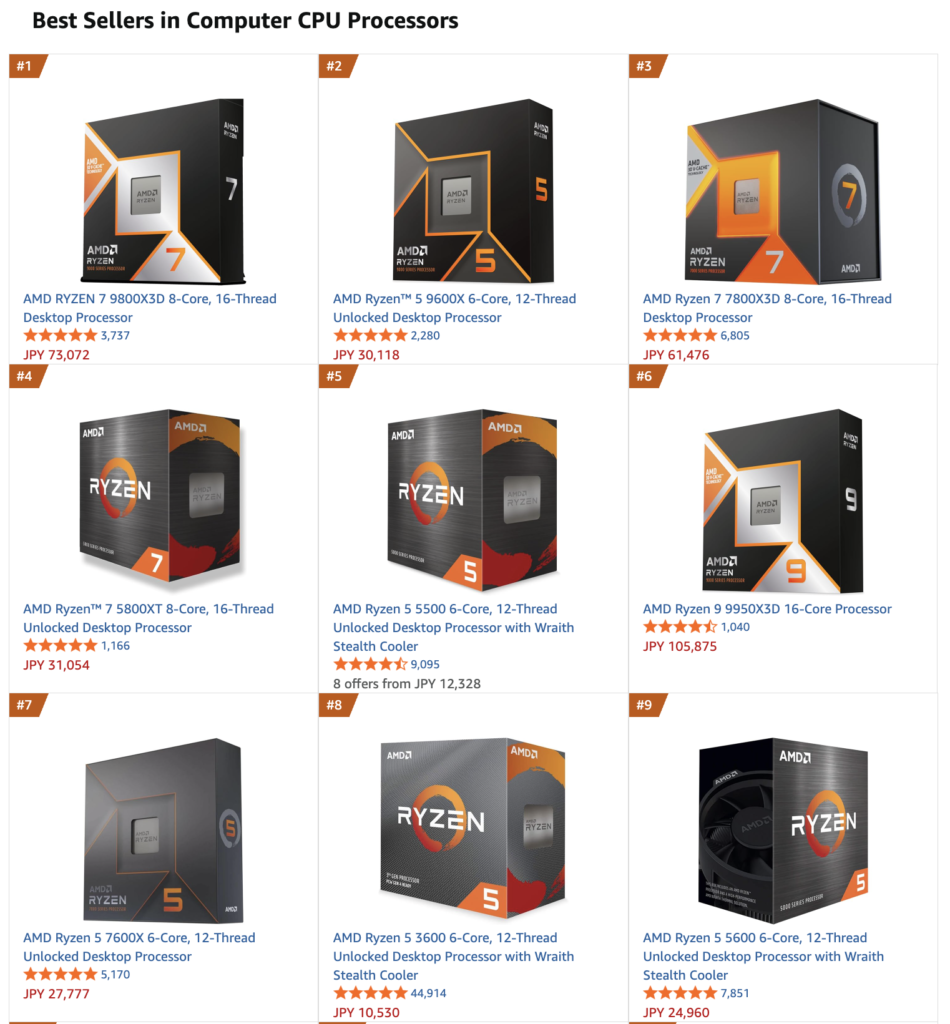Open AMD Ryzen 5 3600 title link

453,956
